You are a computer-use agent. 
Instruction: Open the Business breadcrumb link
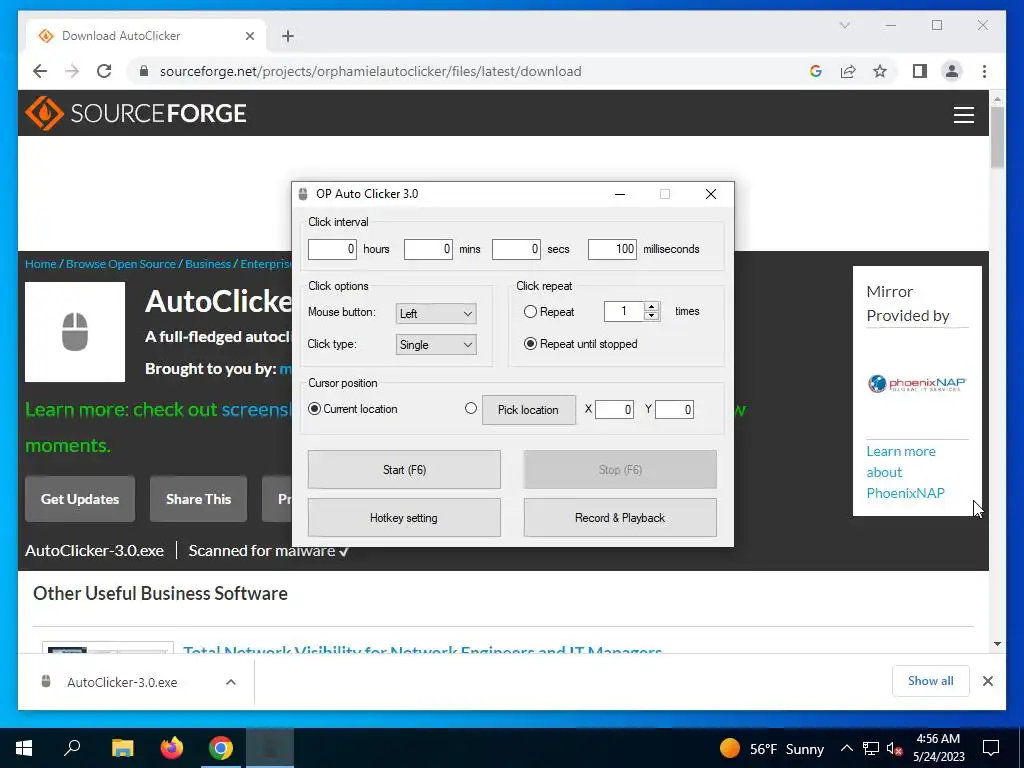[x=208, y=264]
